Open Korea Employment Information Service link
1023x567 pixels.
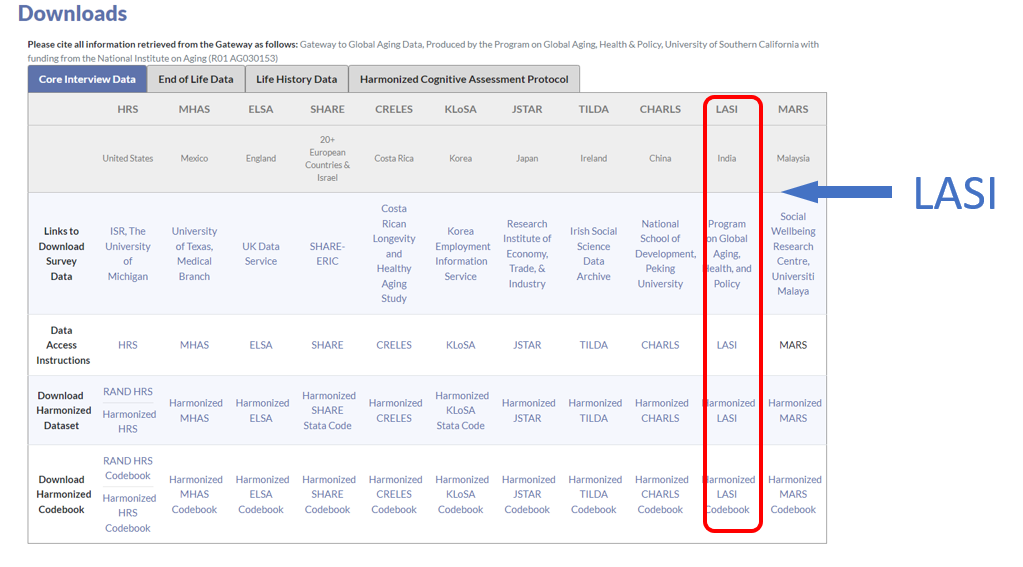coord(461,254)
